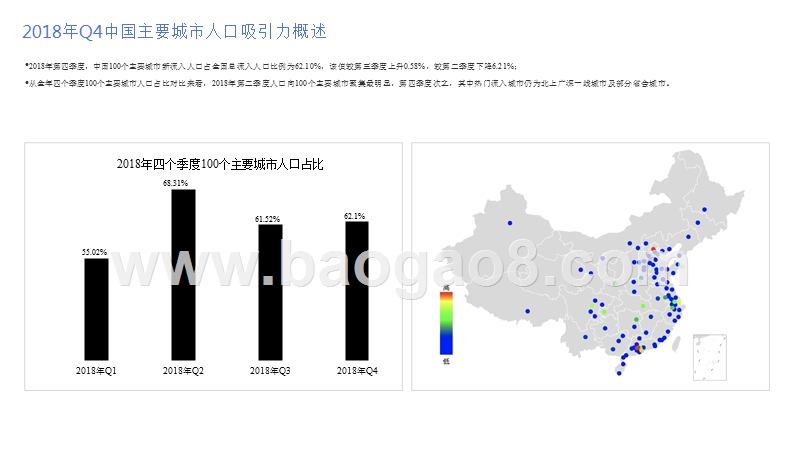Click the South China Sea inset map

[x=710, y=357]
